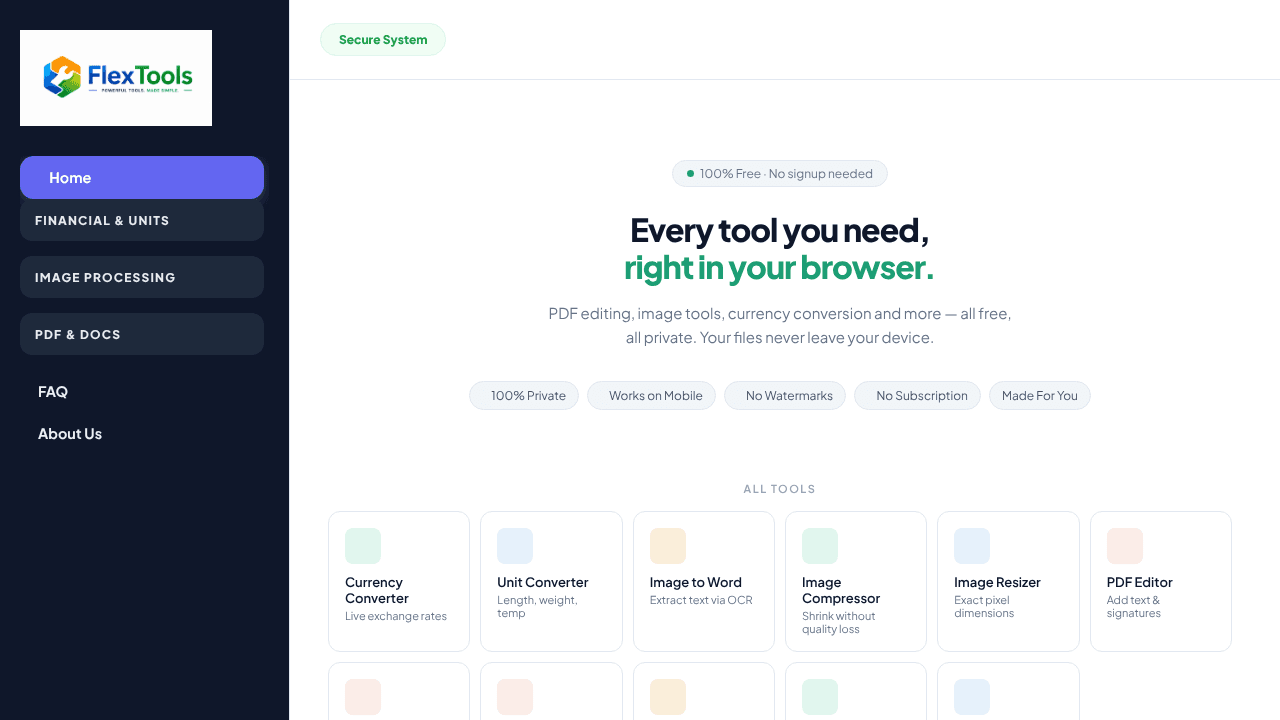Open the Image Resizer tool title
The height and width of the screenshot is (720, 1280).
(x=997, y=582)
